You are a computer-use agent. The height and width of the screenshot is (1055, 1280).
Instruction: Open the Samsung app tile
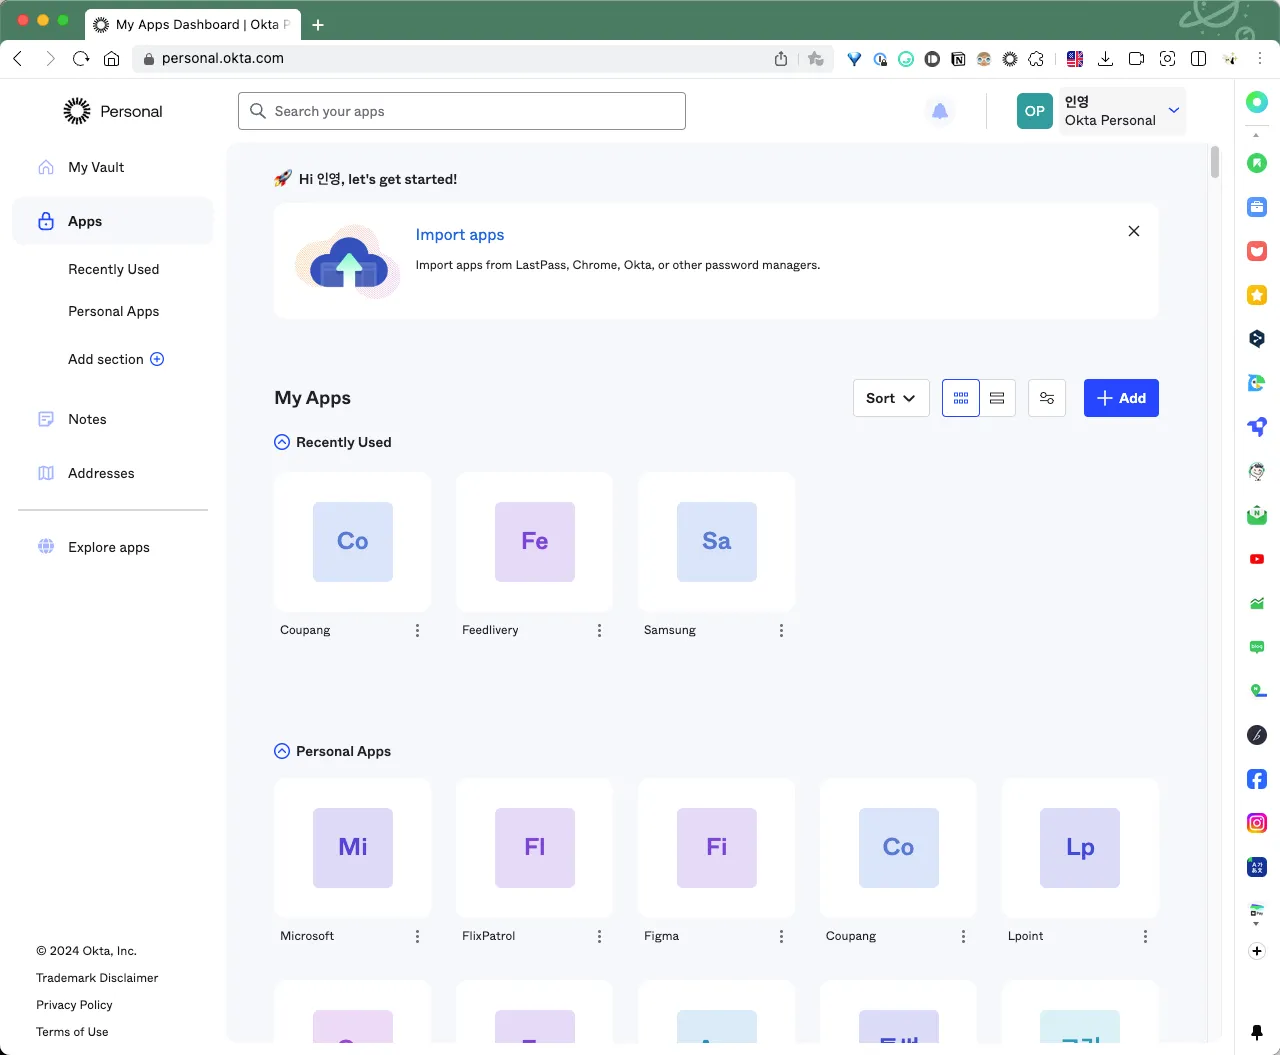pos(717,542)
